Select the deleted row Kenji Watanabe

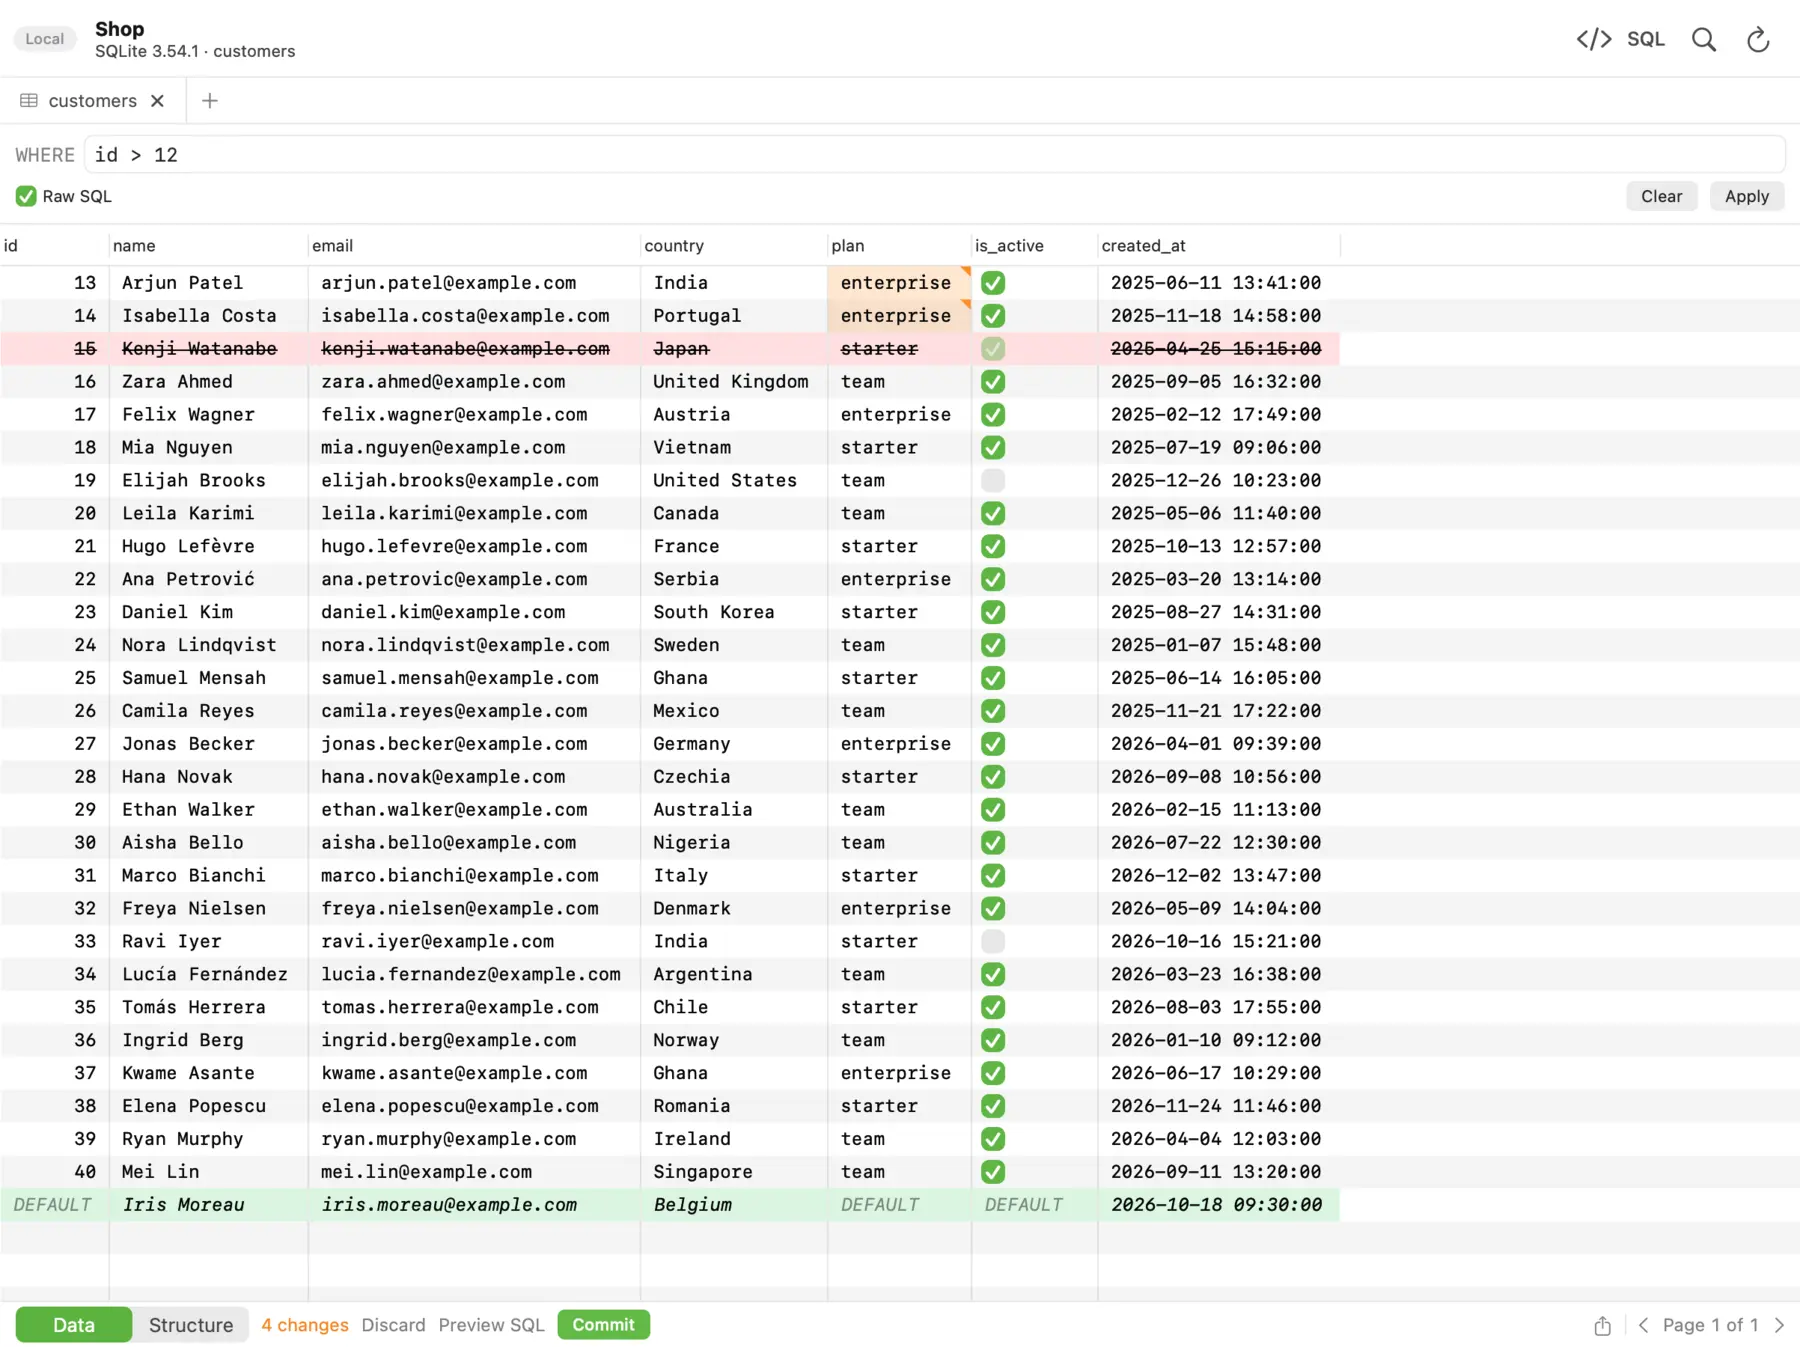coord(669,349)
